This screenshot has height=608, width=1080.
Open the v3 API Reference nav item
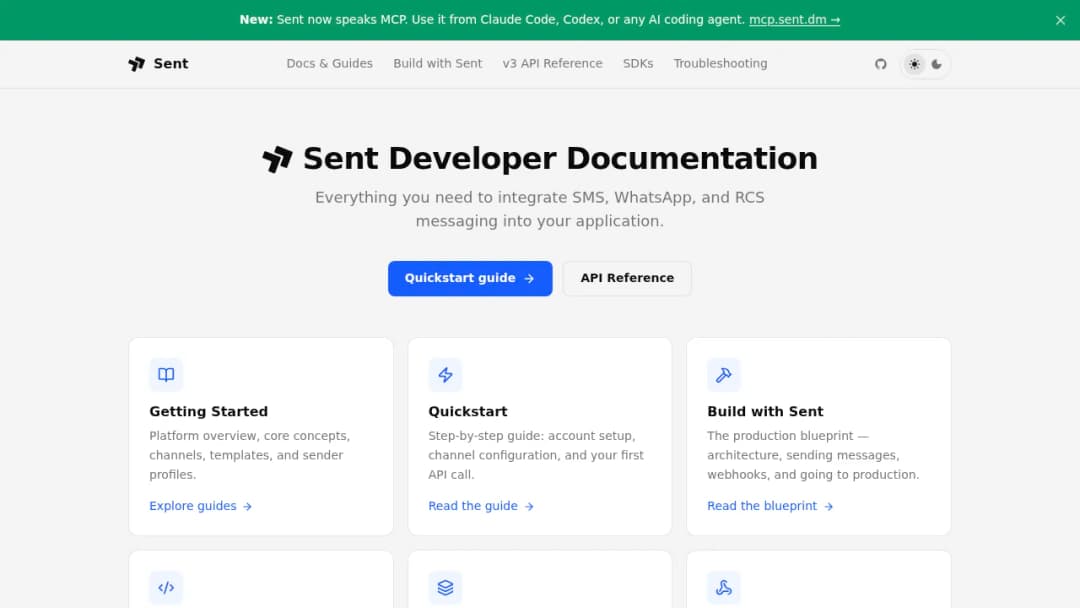(552, 63)
